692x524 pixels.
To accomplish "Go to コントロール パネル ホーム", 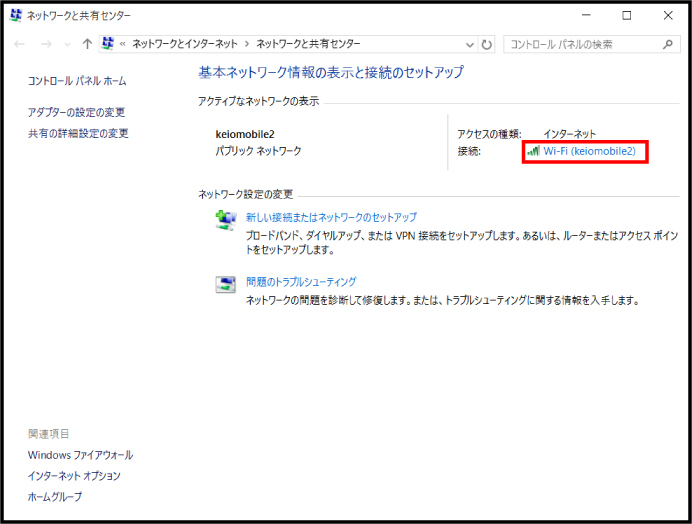I will pyautogui.click(x=77, y=80).
